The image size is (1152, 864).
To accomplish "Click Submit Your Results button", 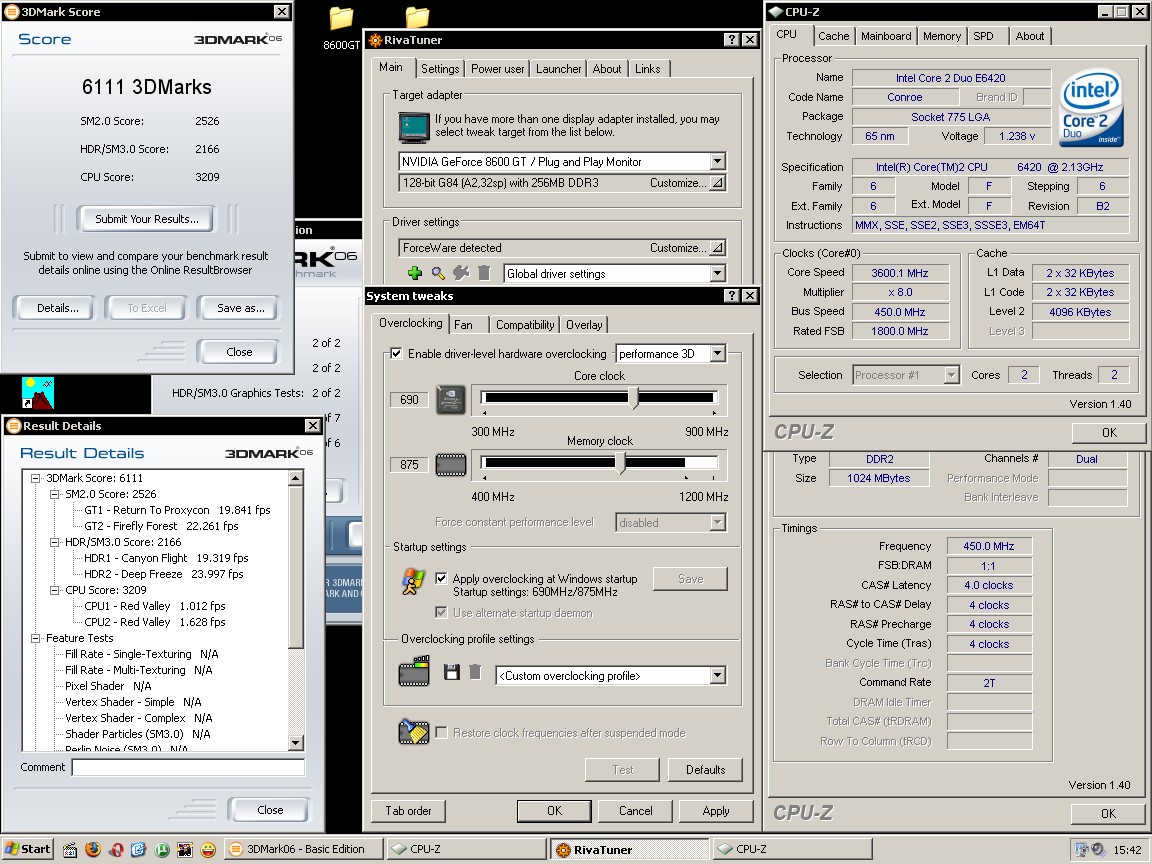I will tap(147, 219).
